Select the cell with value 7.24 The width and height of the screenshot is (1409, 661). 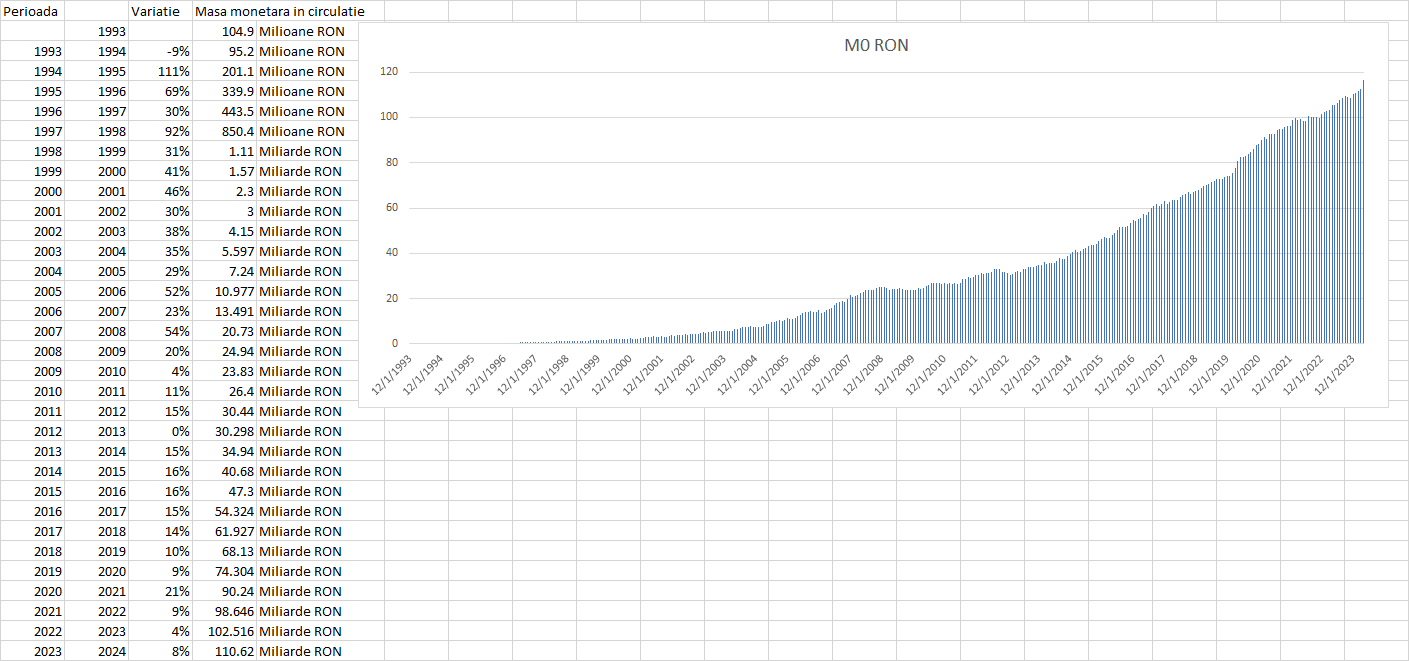point(224,271)
